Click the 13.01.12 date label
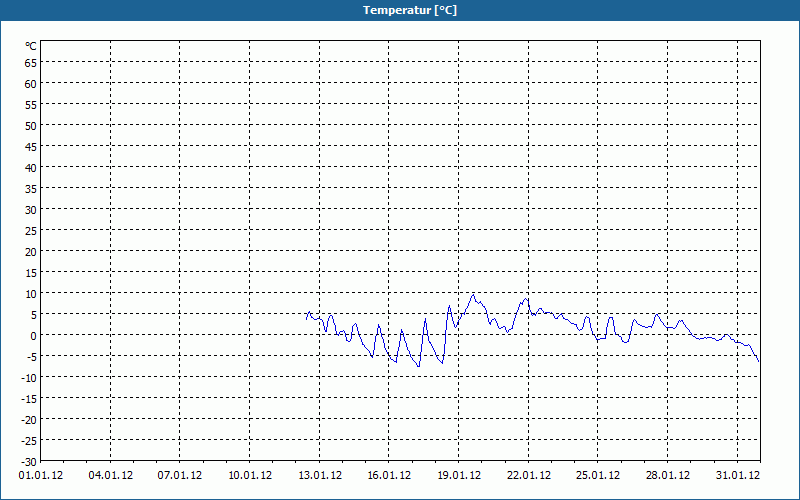The image size is (800, 500). tap(320, 476)
